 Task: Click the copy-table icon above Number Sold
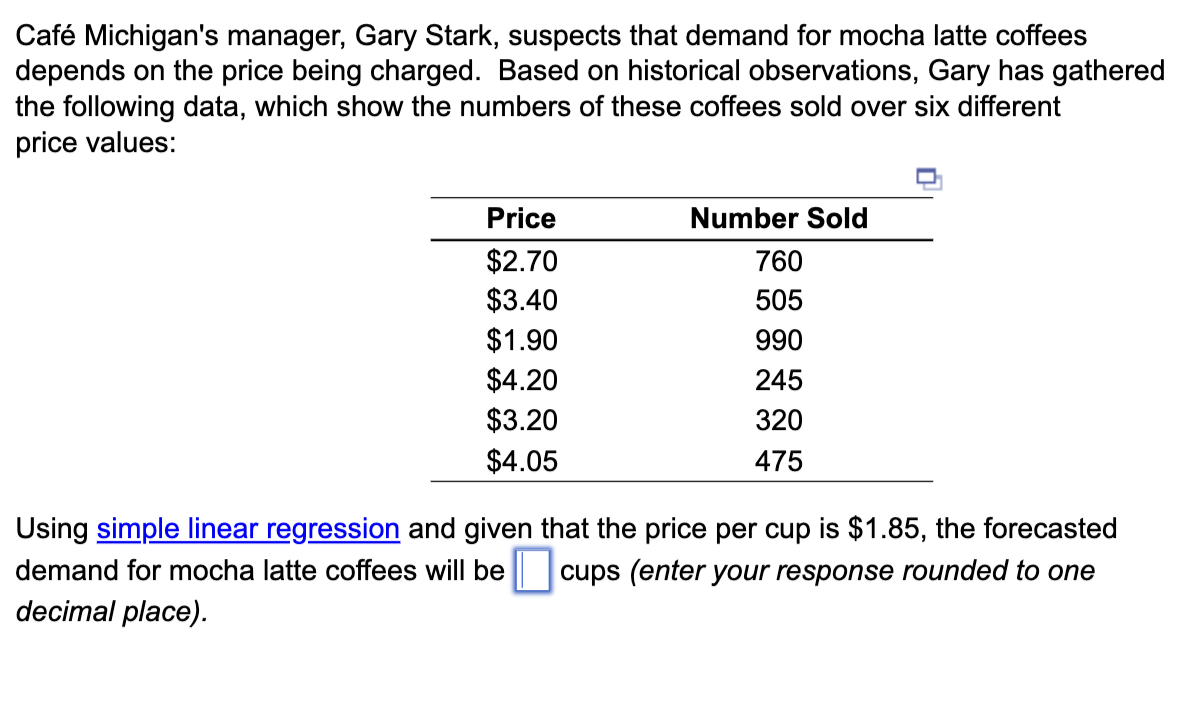[x=928, y=179]
